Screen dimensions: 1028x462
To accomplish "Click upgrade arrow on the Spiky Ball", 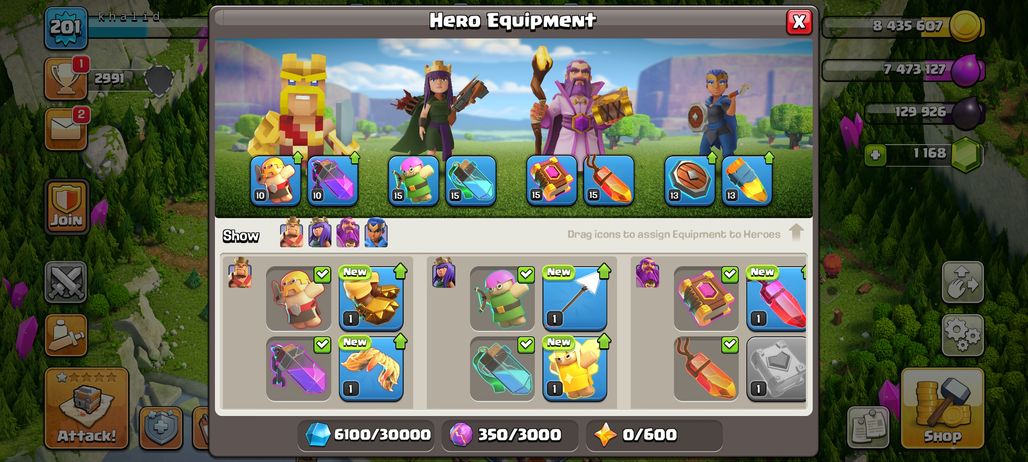I will [x=400, y=271].
